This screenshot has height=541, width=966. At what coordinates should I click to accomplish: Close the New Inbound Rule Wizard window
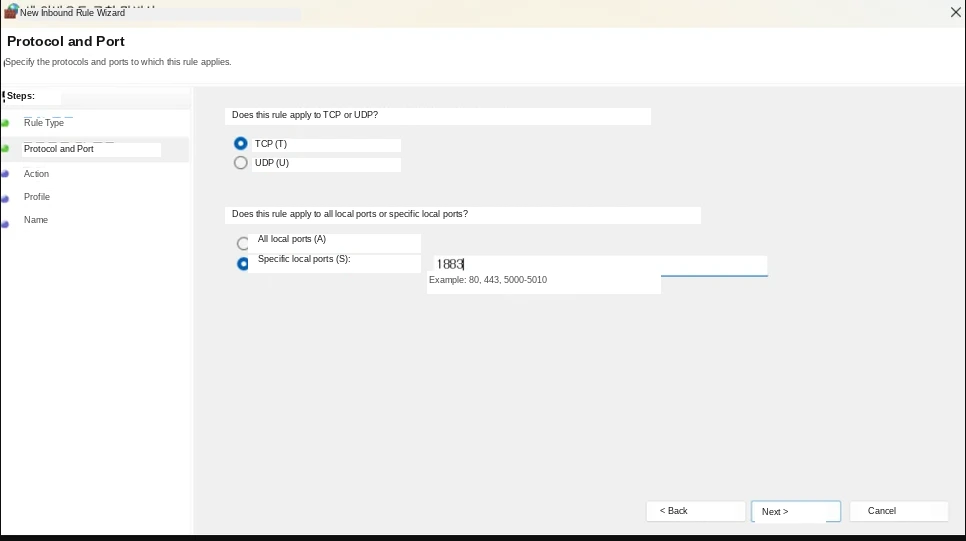pos(956,12)
